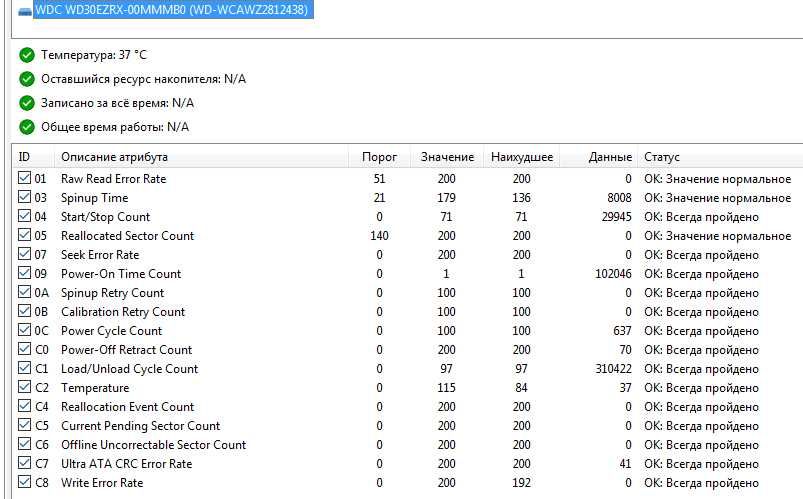Click the Power Cycle Count attribute name

[112, 330]
